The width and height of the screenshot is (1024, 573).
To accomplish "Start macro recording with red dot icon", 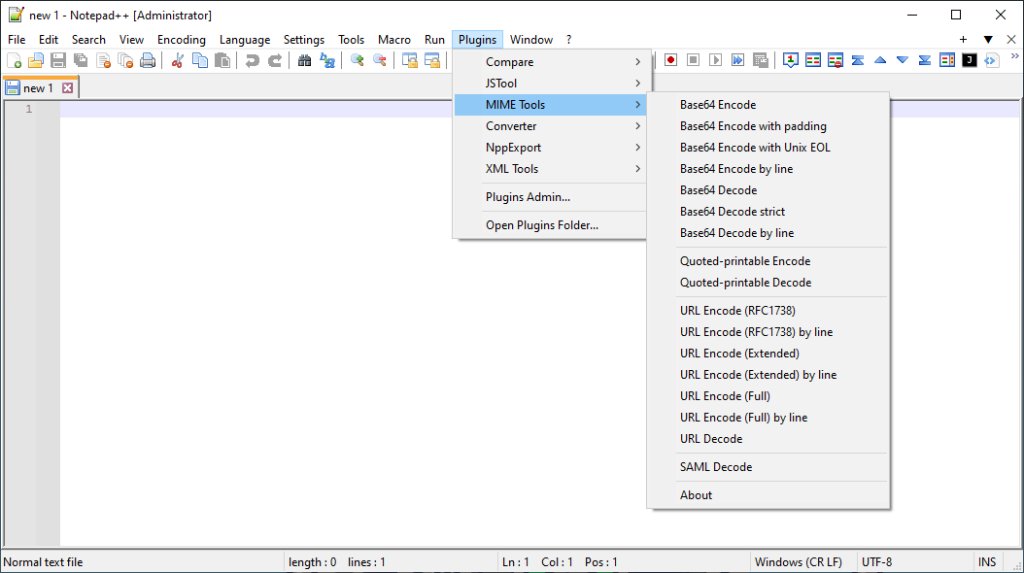I will tap(671, 60).
